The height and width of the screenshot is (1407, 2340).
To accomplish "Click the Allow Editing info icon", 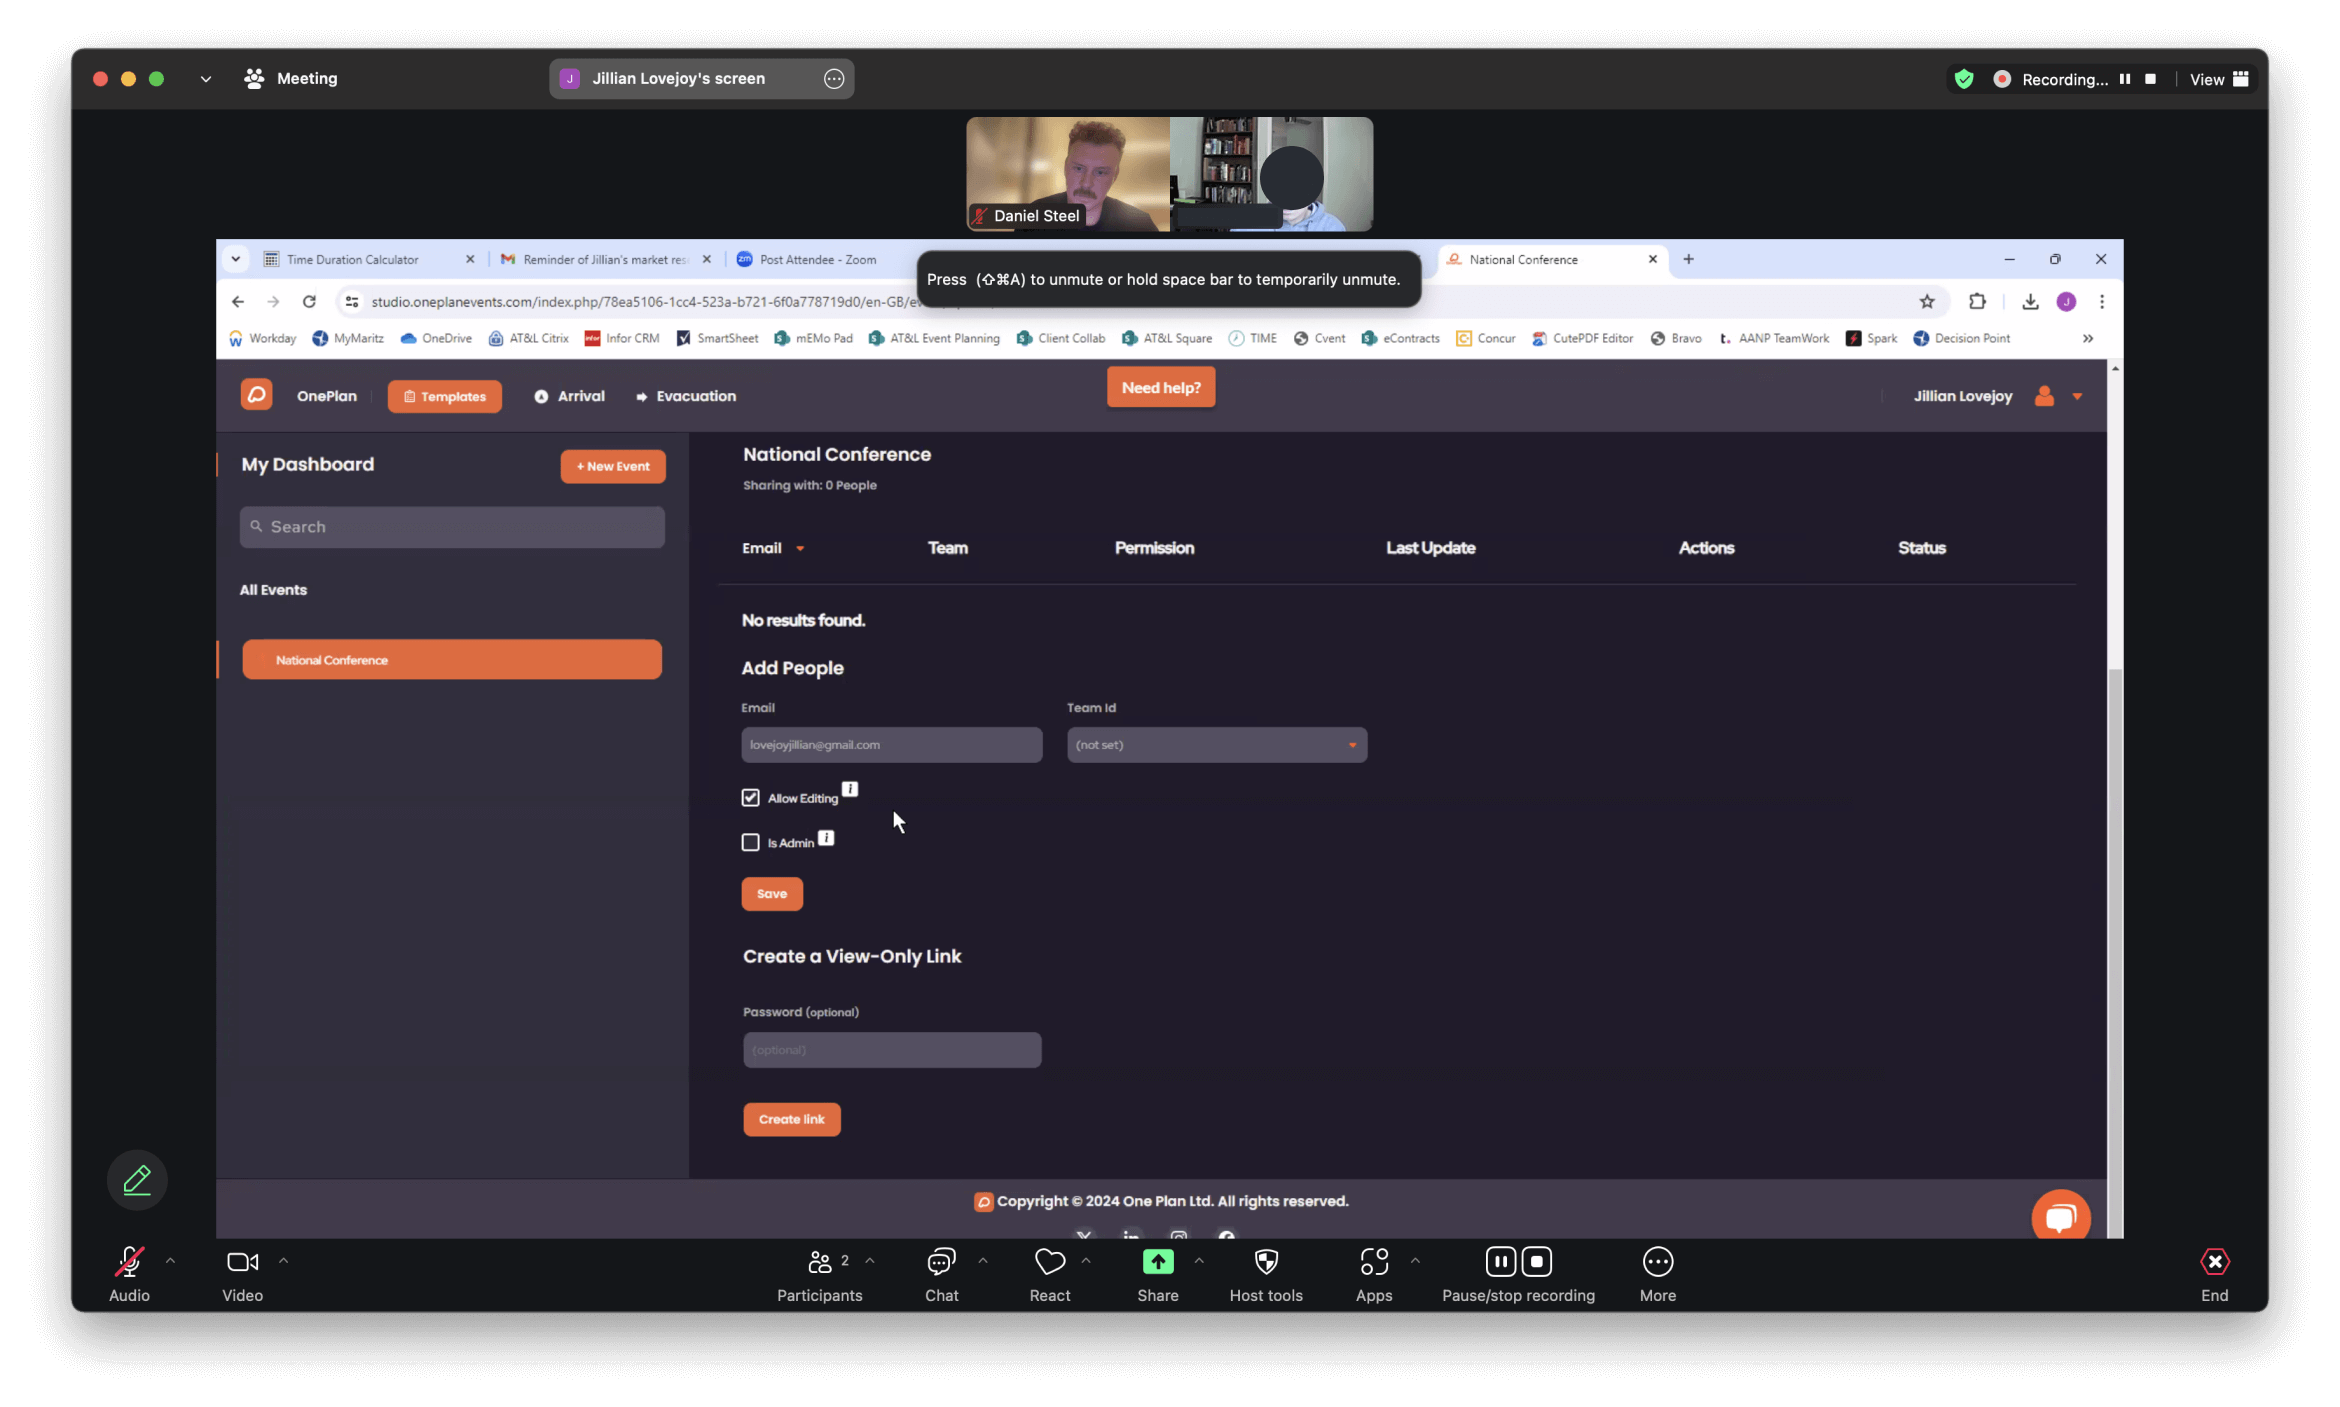I will point(850,789).
